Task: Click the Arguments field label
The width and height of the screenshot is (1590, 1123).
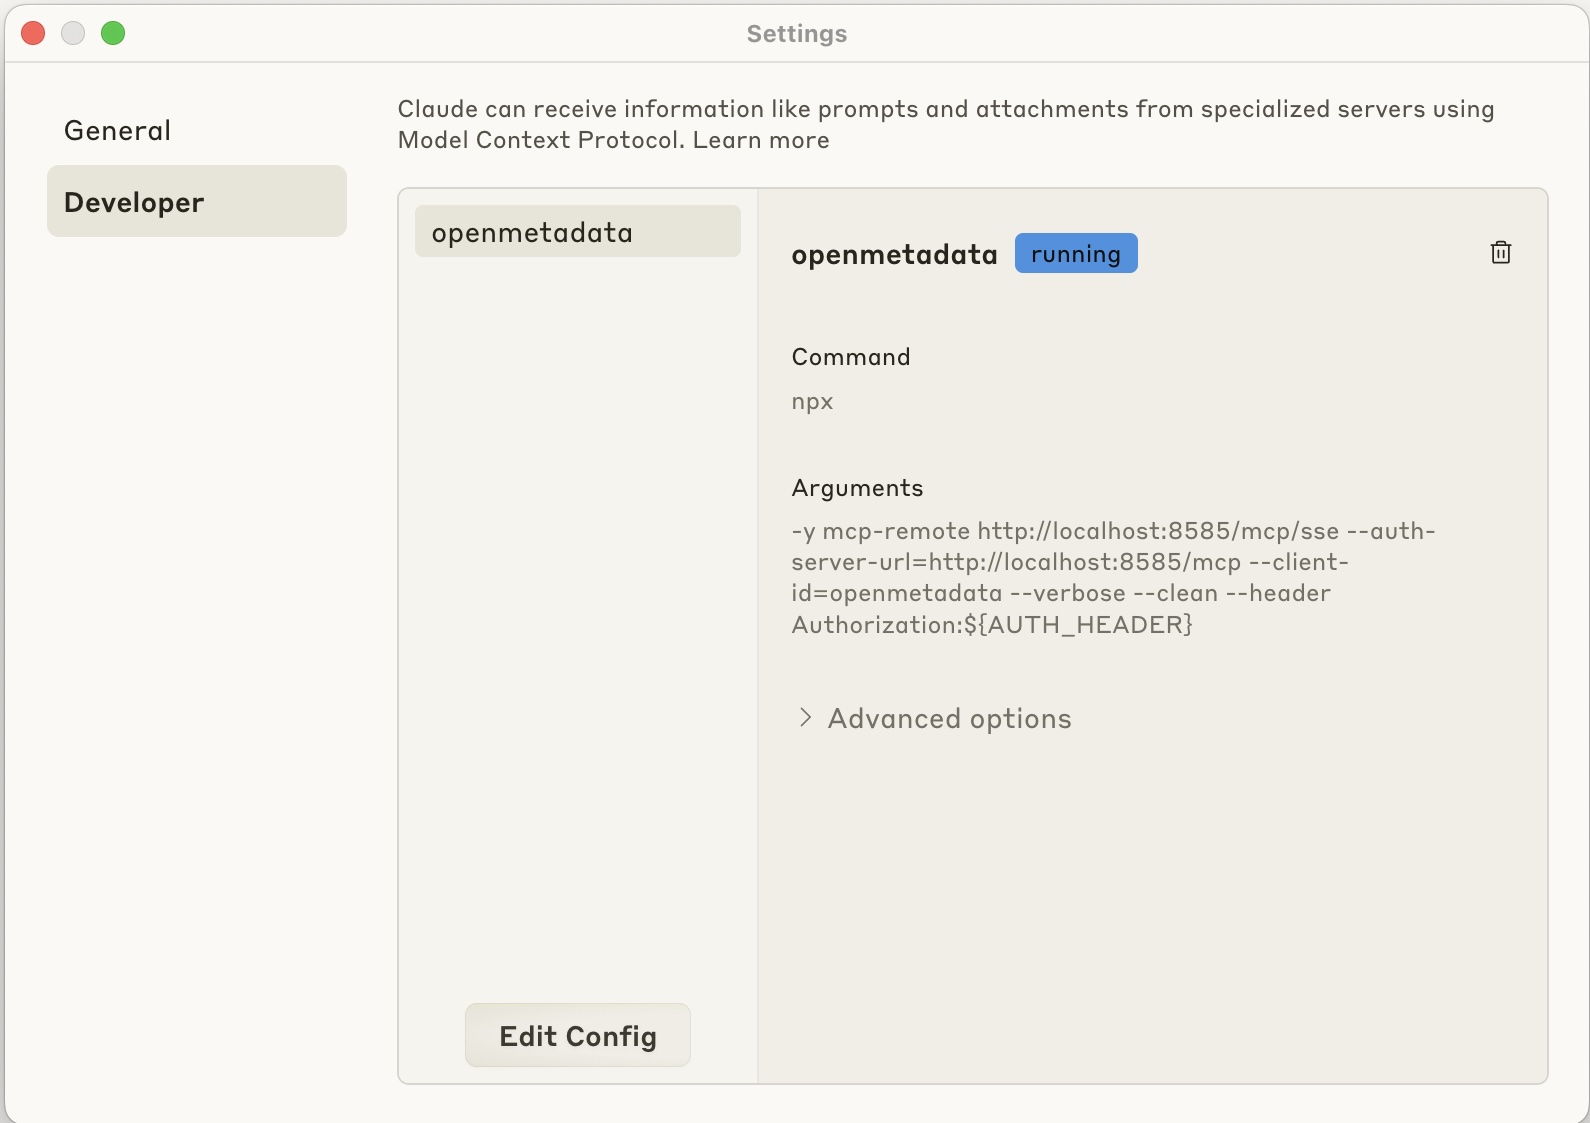Action: [x=857, y=488]
